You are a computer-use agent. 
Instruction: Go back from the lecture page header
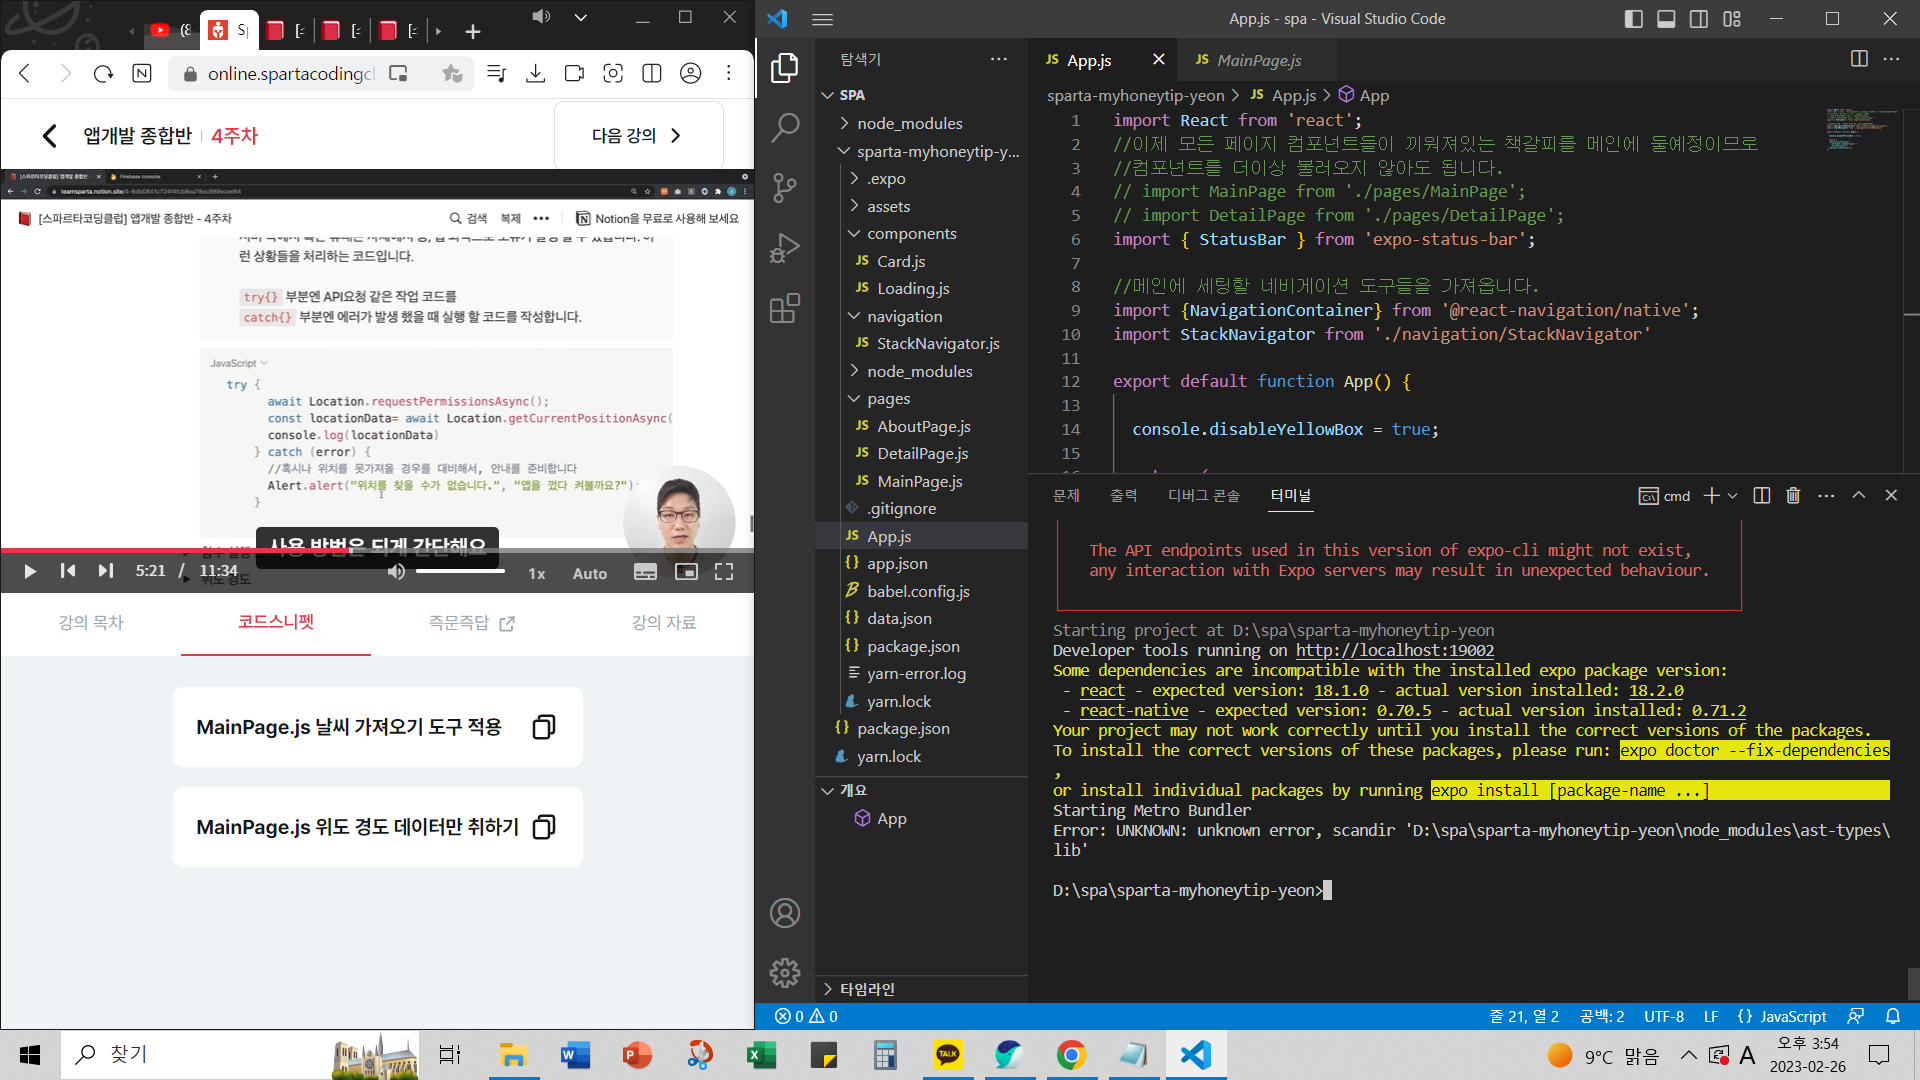(x=49, y=136)
